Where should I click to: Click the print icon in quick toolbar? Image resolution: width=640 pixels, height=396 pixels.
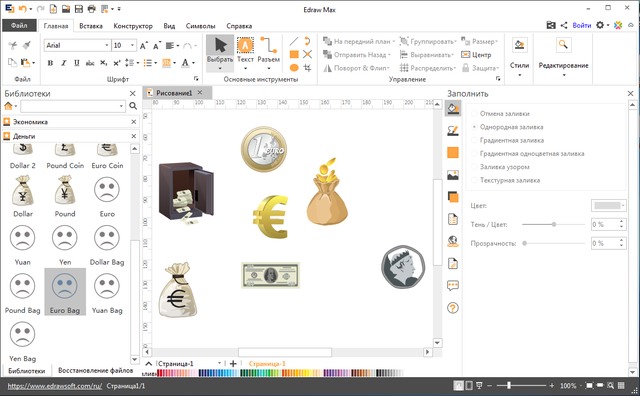92,9
